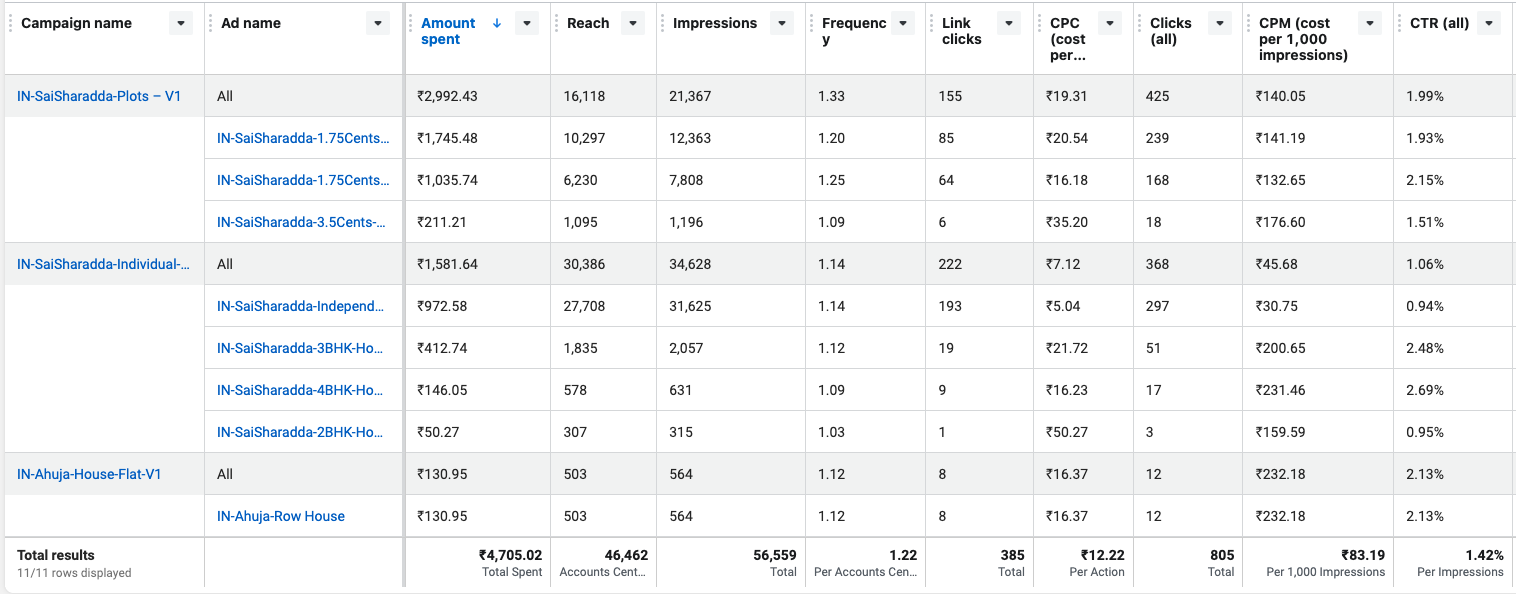Click link clicks value 222
The width and height of the screenshot is (1516, 594).
(x=950, y=264)
